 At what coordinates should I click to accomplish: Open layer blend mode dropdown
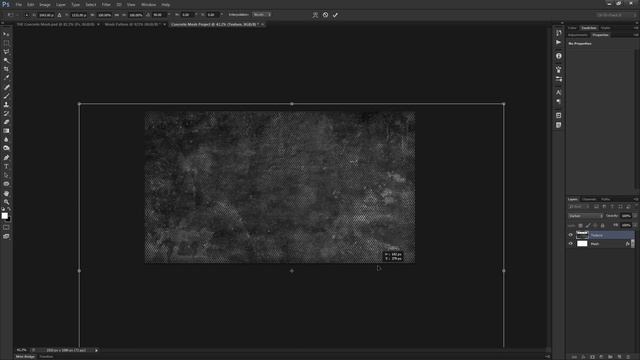[585, 216]
